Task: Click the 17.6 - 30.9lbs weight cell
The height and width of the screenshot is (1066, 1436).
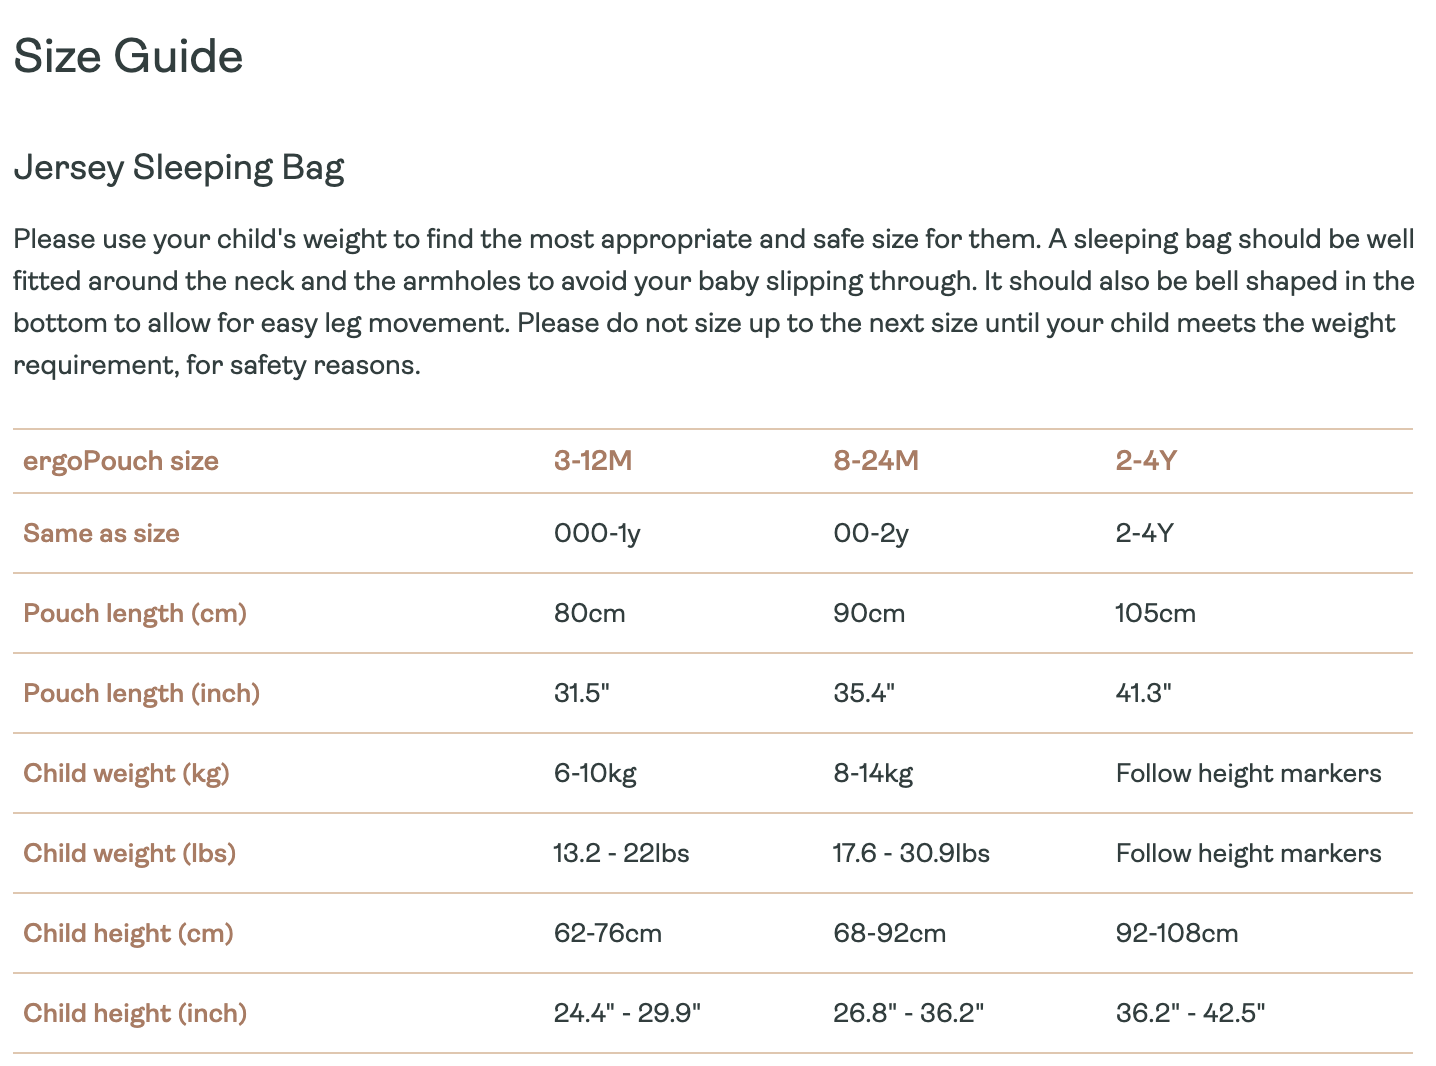Action: pos(911,853)
